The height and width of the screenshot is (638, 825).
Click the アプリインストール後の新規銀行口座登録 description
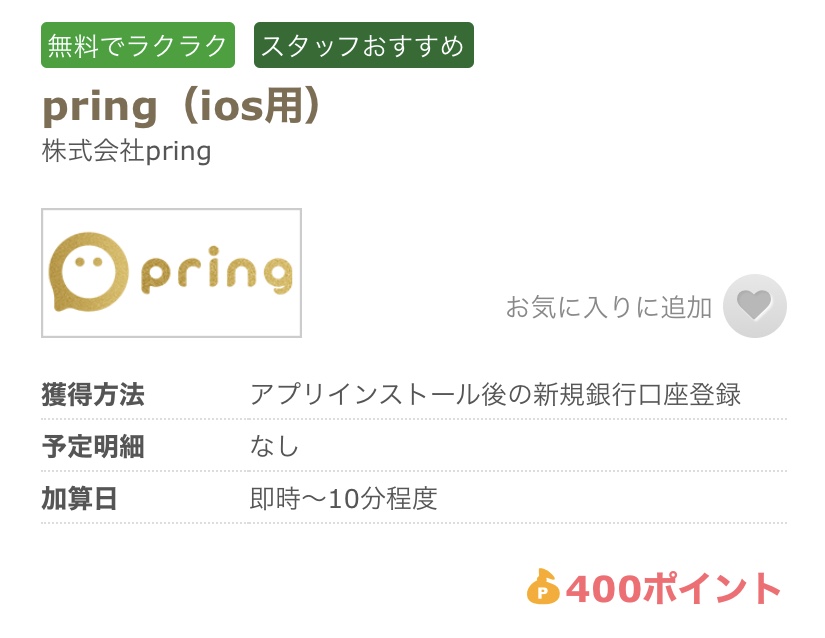click(x=495, y=394)
